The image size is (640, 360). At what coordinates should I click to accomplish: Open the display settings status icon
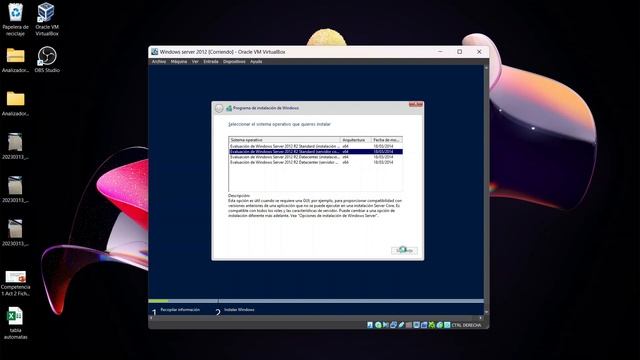pyautogui.click(x=416, y=325)
